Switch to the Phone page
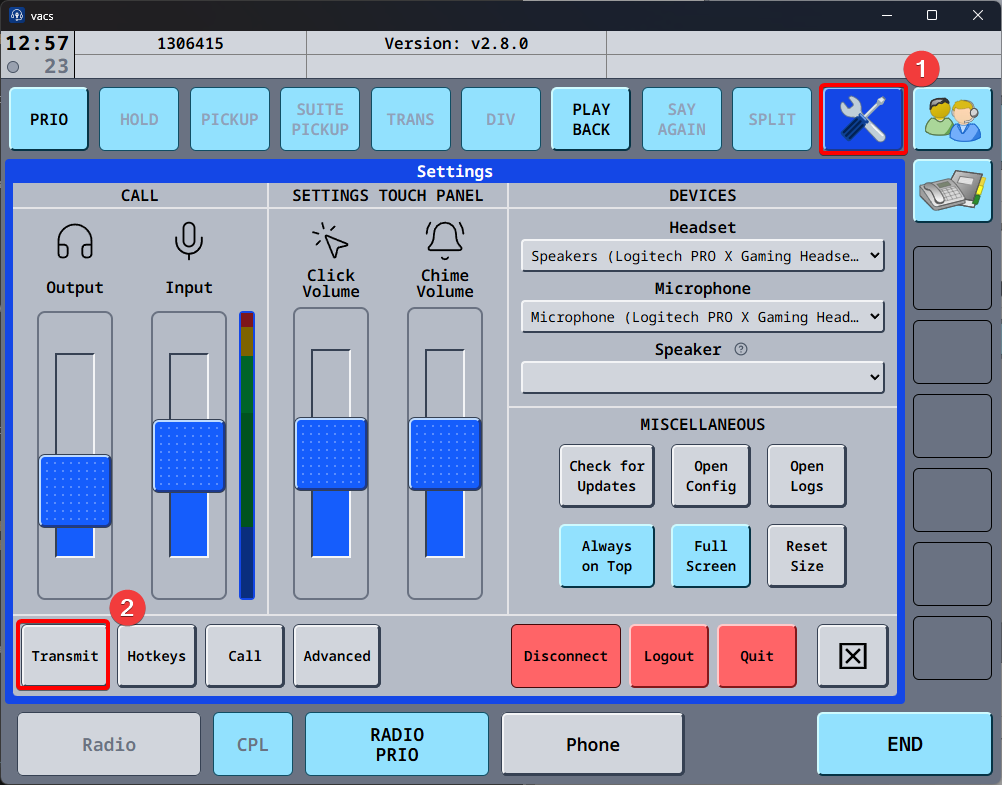The width and height of the screenshot is (1002, 785). click(592, 744)
